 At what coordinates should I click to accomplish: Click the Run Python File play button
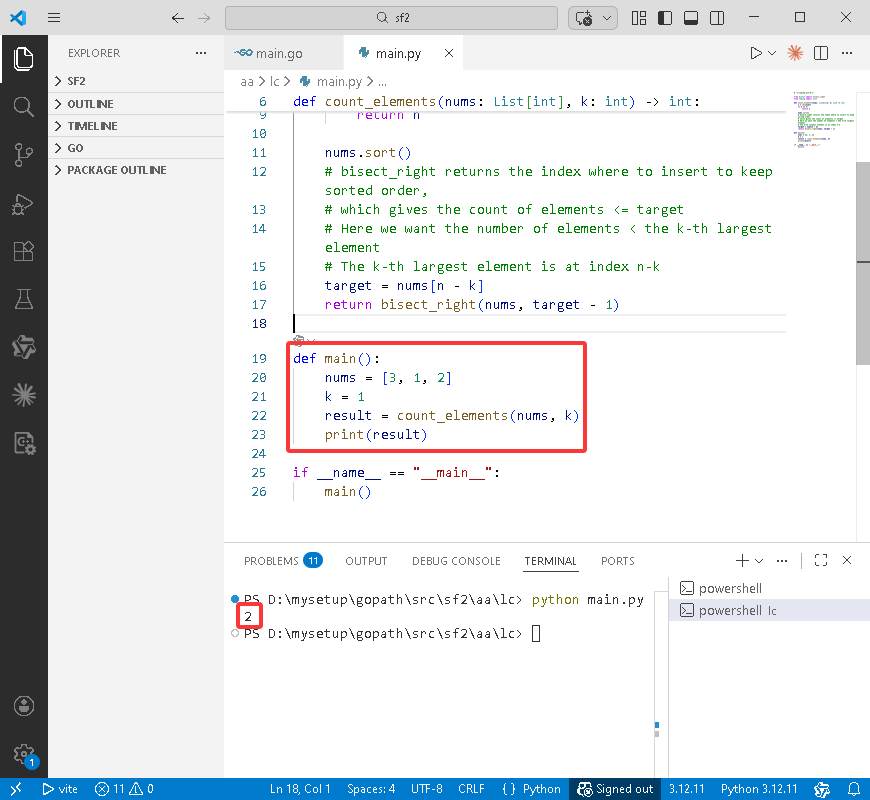755,53
